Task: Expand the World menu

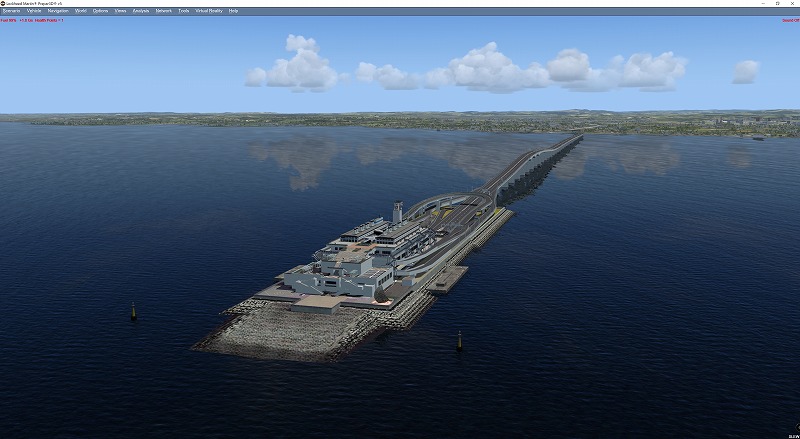Action: coord(81,10)
